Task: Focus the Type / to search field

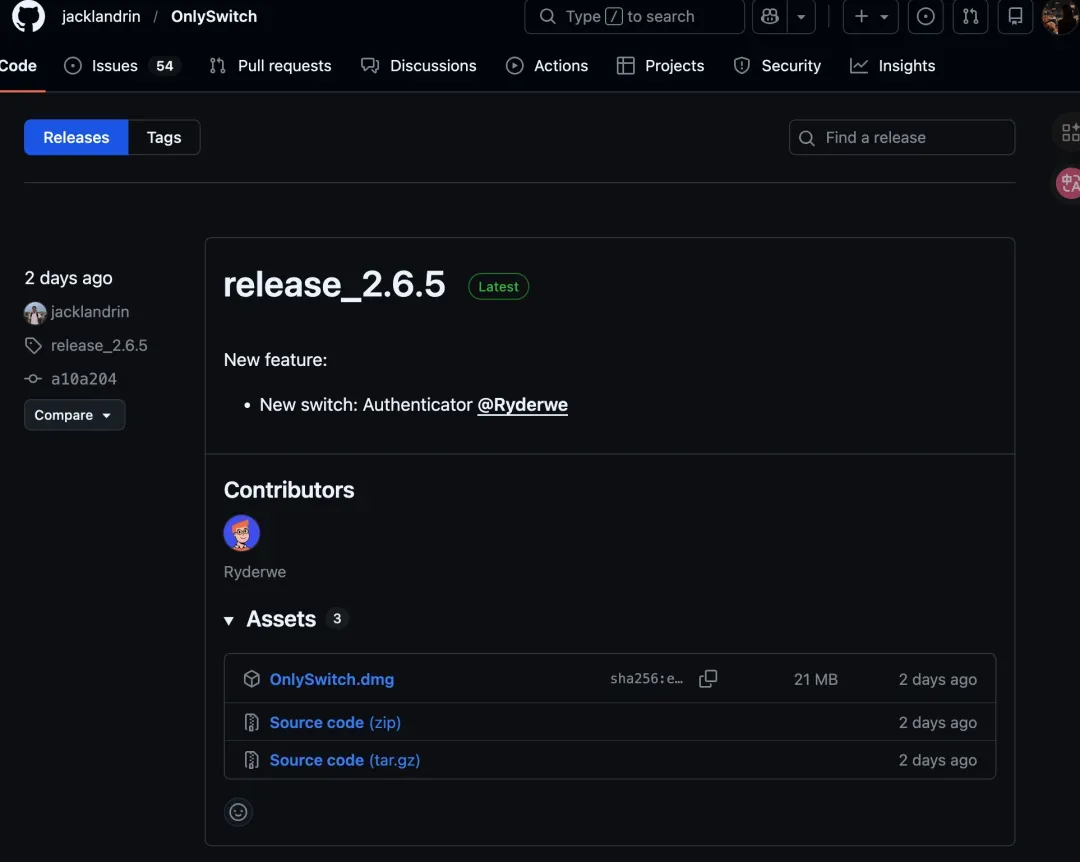Action: tap(634, 17)
